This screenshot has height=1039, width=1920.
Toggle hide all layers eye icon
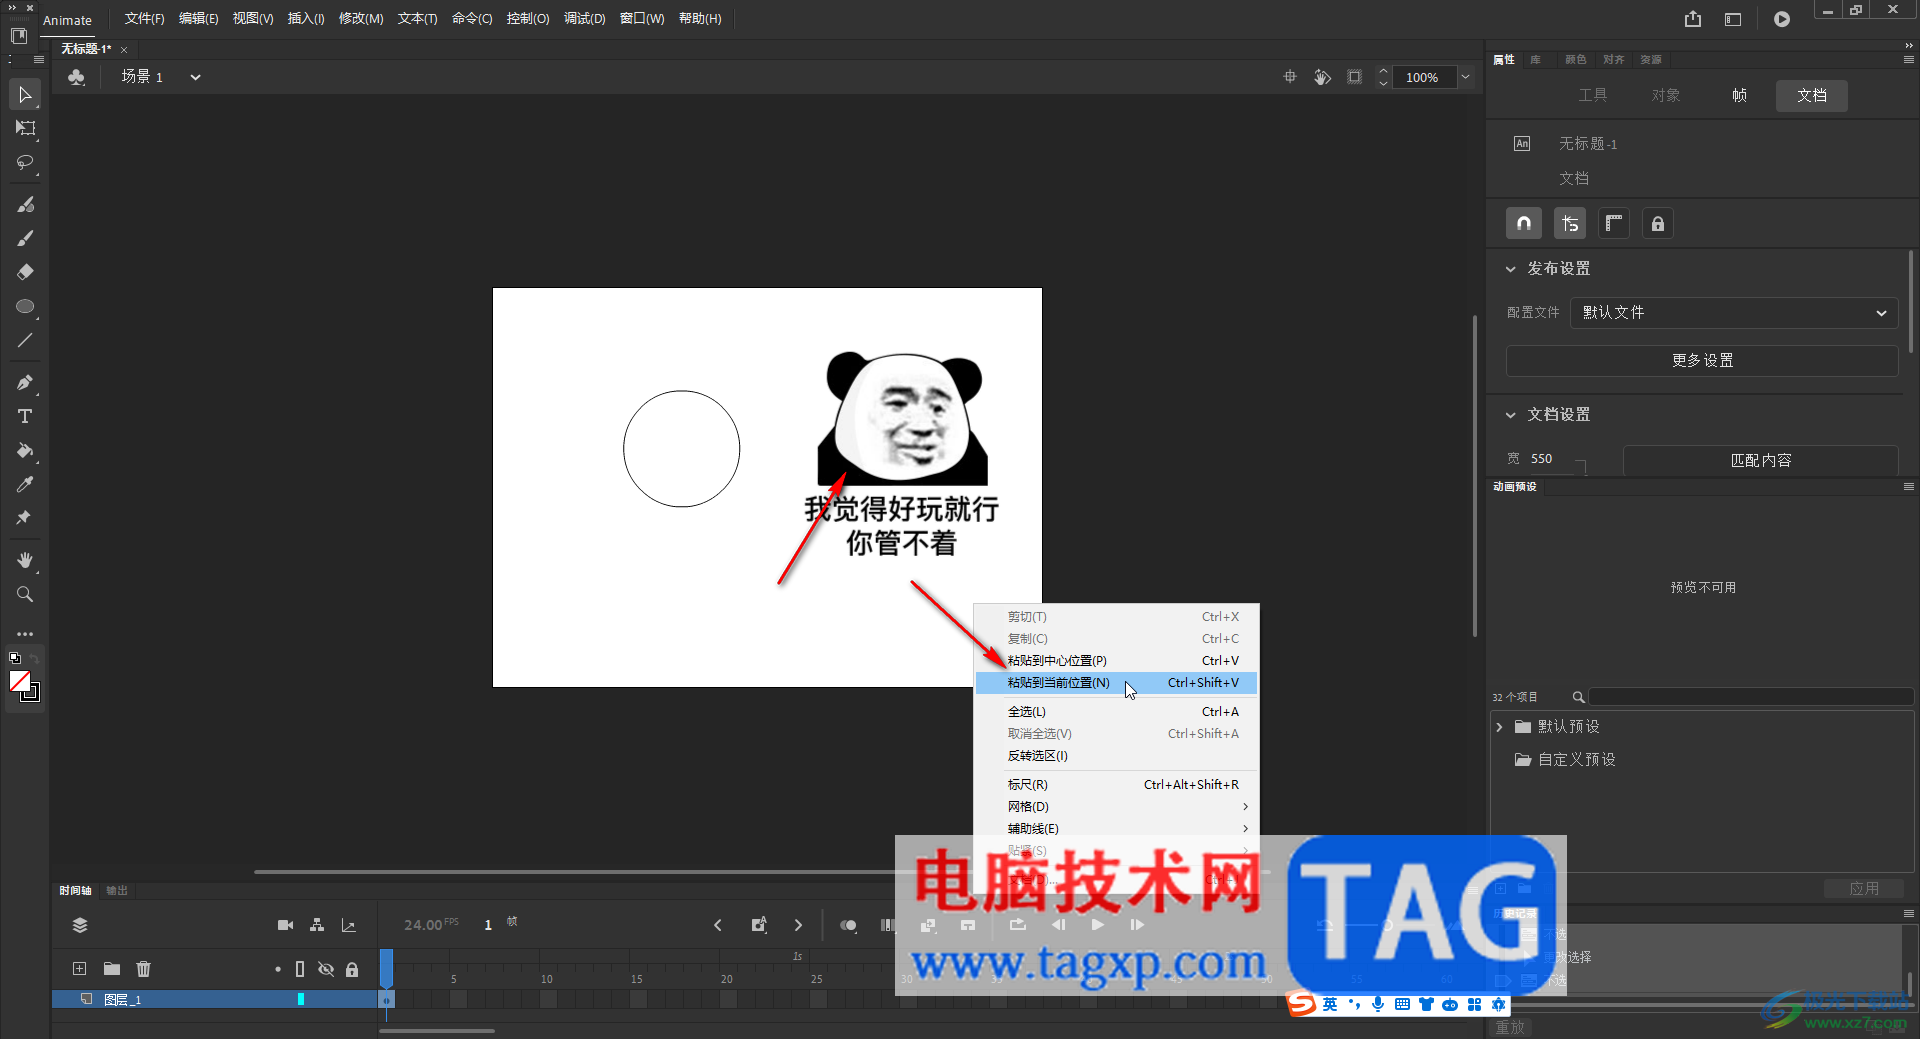pos(326,969)
